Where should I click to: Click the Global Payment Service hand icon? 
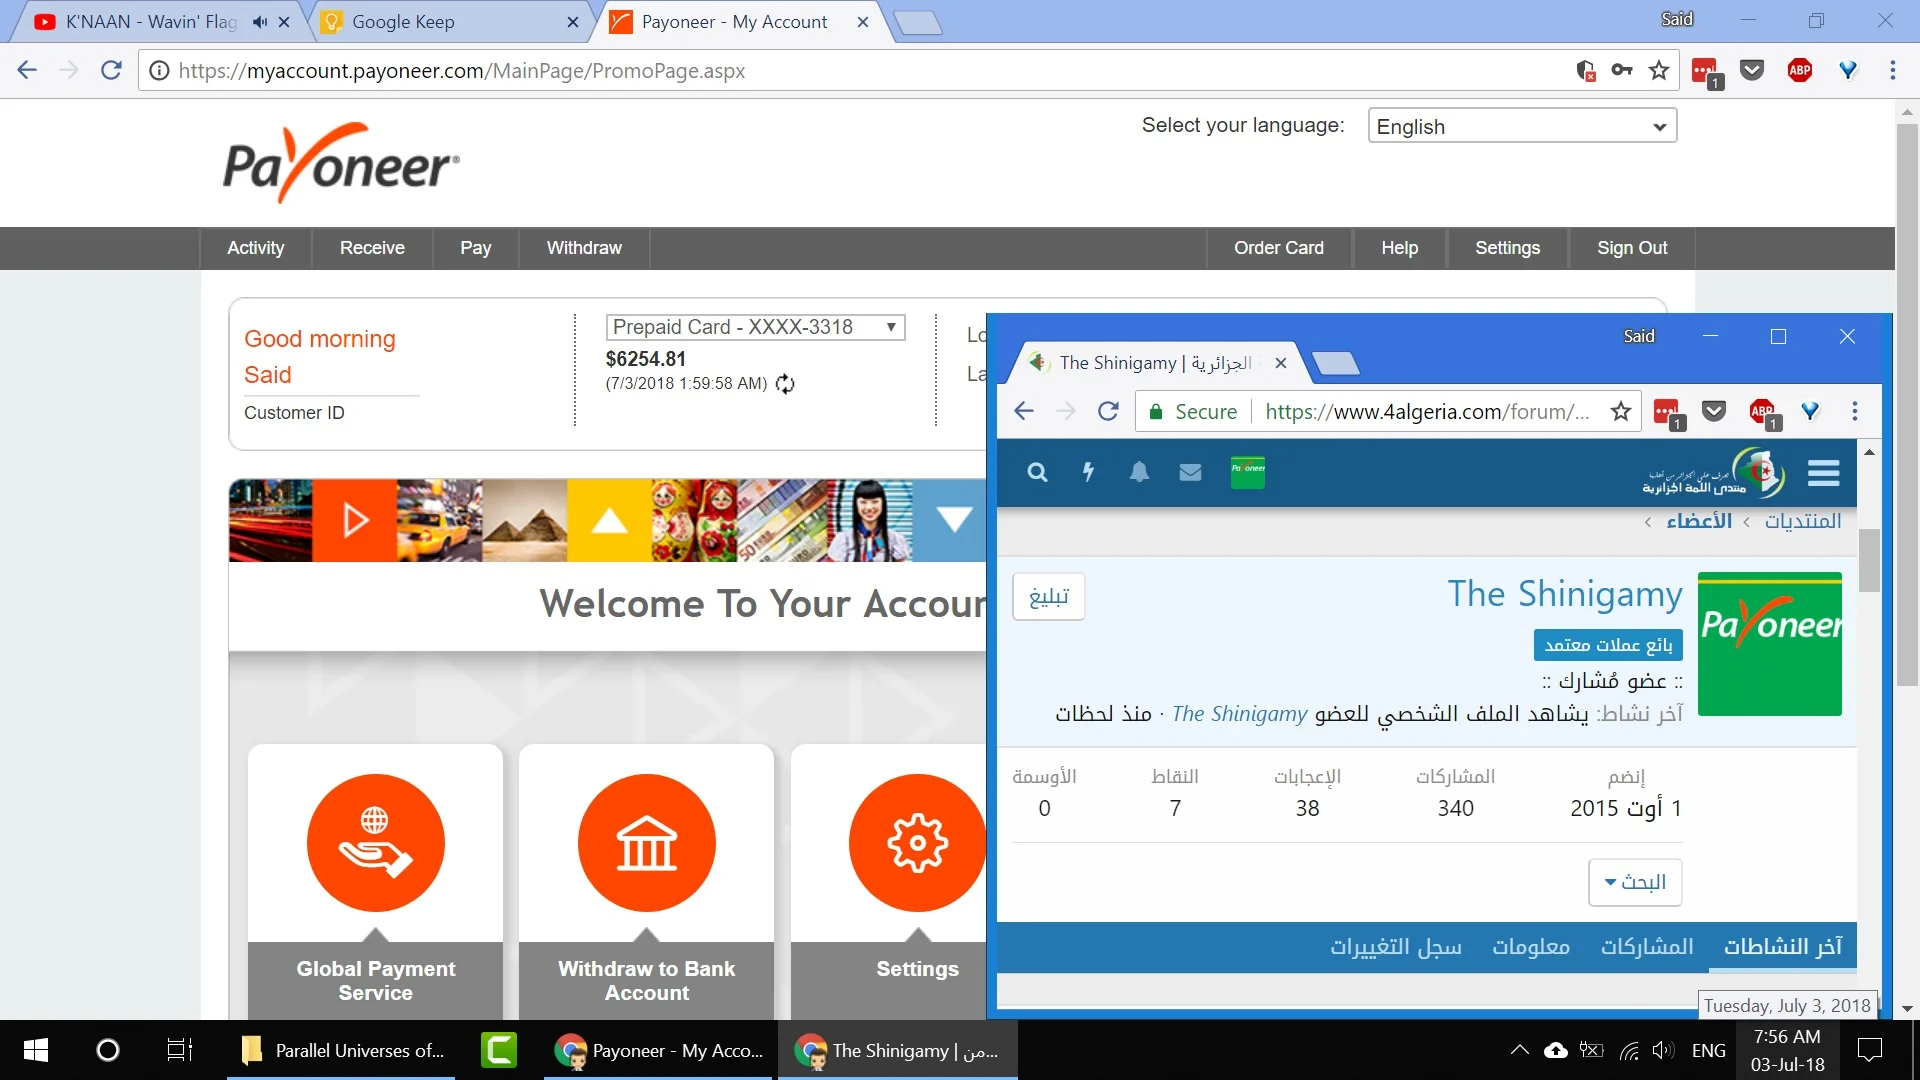(x=375, y=842)
